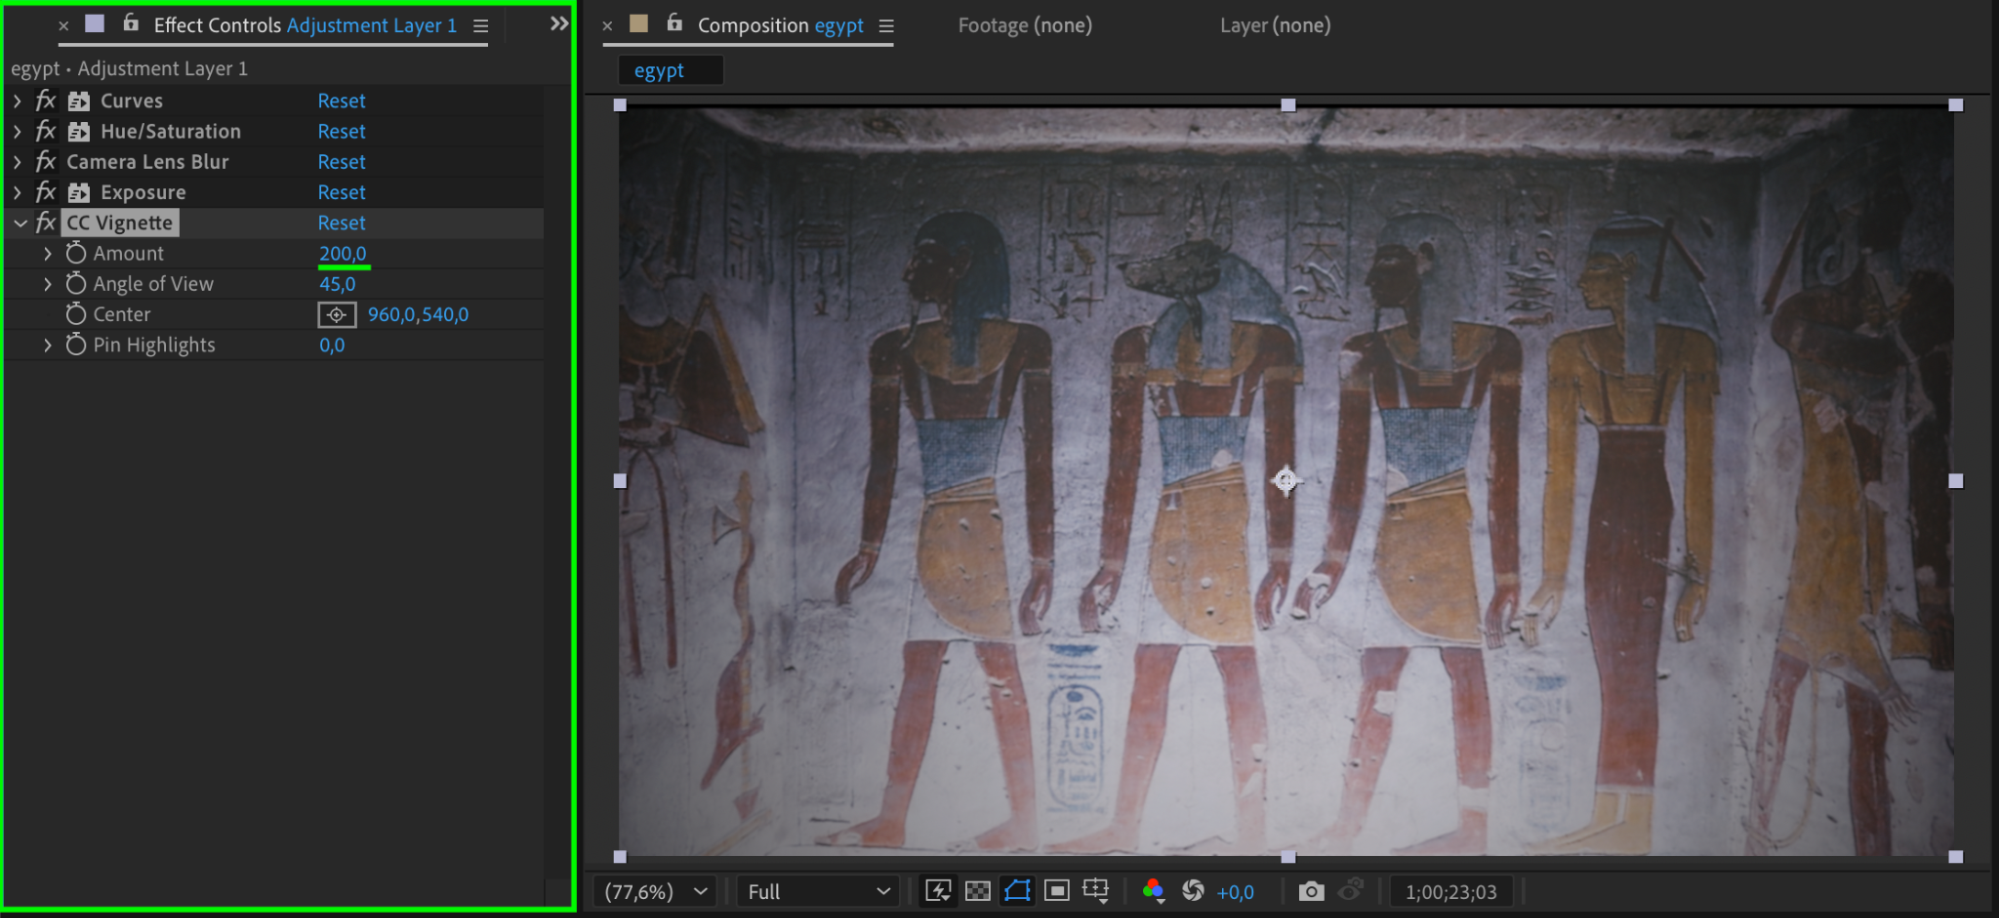Screen dimensions: 1999x919
Task: Switch to the Layer (none) tab
Action: click(x=1275, y=26)
